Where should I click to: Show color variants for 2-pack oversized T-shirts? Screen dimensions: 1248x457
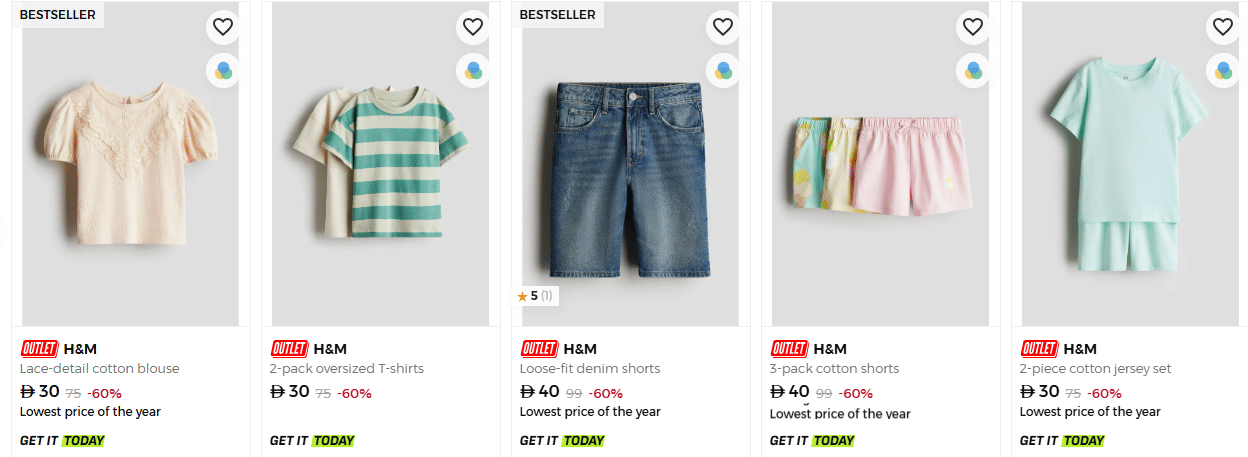click(x=472, y=71)
